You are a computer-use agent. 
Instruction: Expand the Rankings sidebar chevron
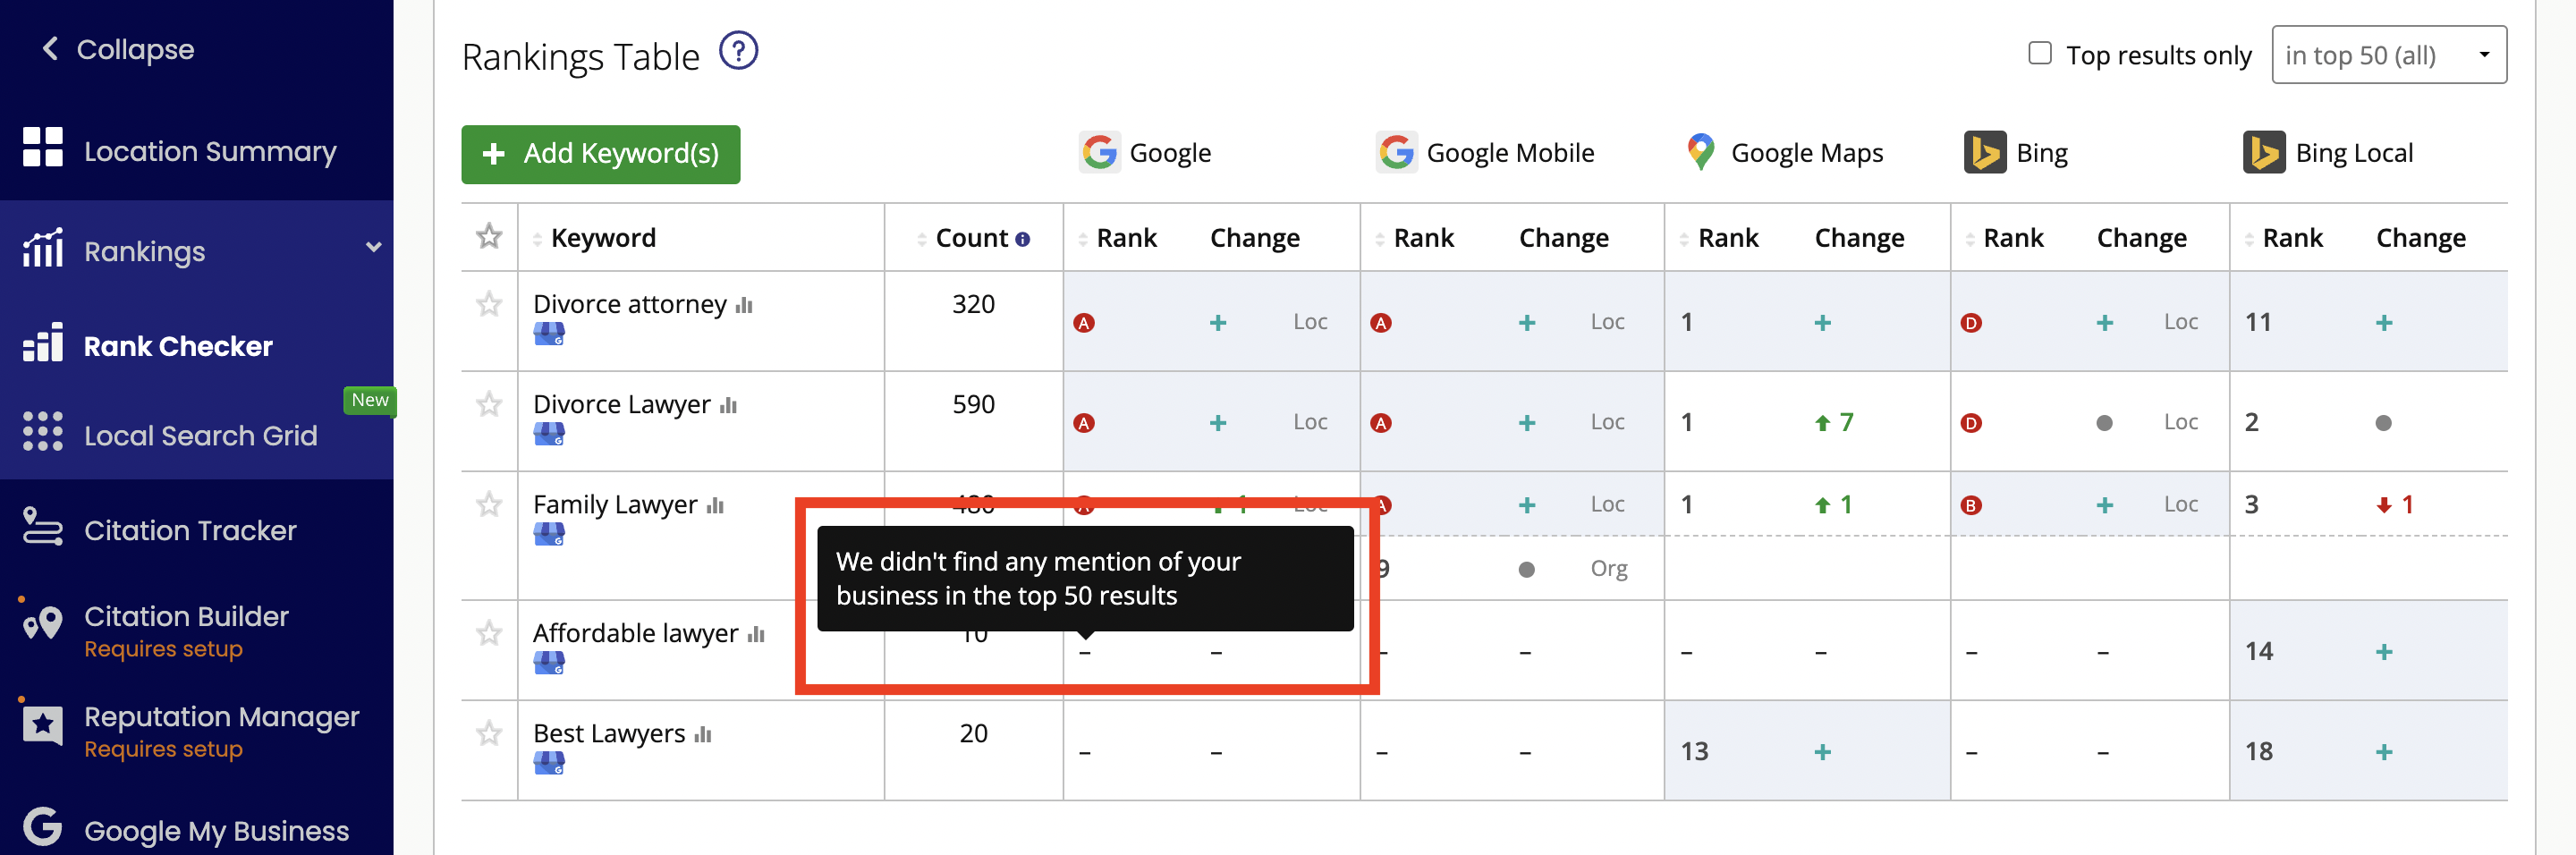click(373, 248)
